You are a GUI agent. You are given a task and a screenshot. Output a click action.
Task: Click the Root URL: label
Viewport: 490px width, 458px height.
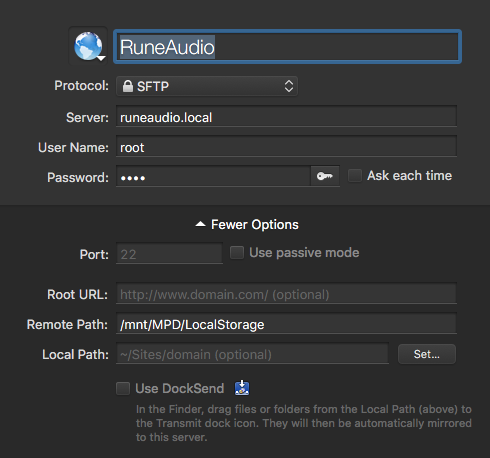click(78, 294)
